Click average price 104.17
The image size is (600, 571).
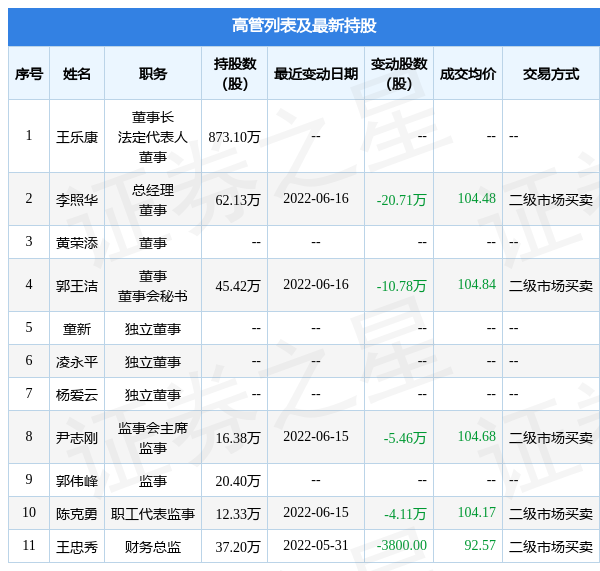[x=477, y=512]
